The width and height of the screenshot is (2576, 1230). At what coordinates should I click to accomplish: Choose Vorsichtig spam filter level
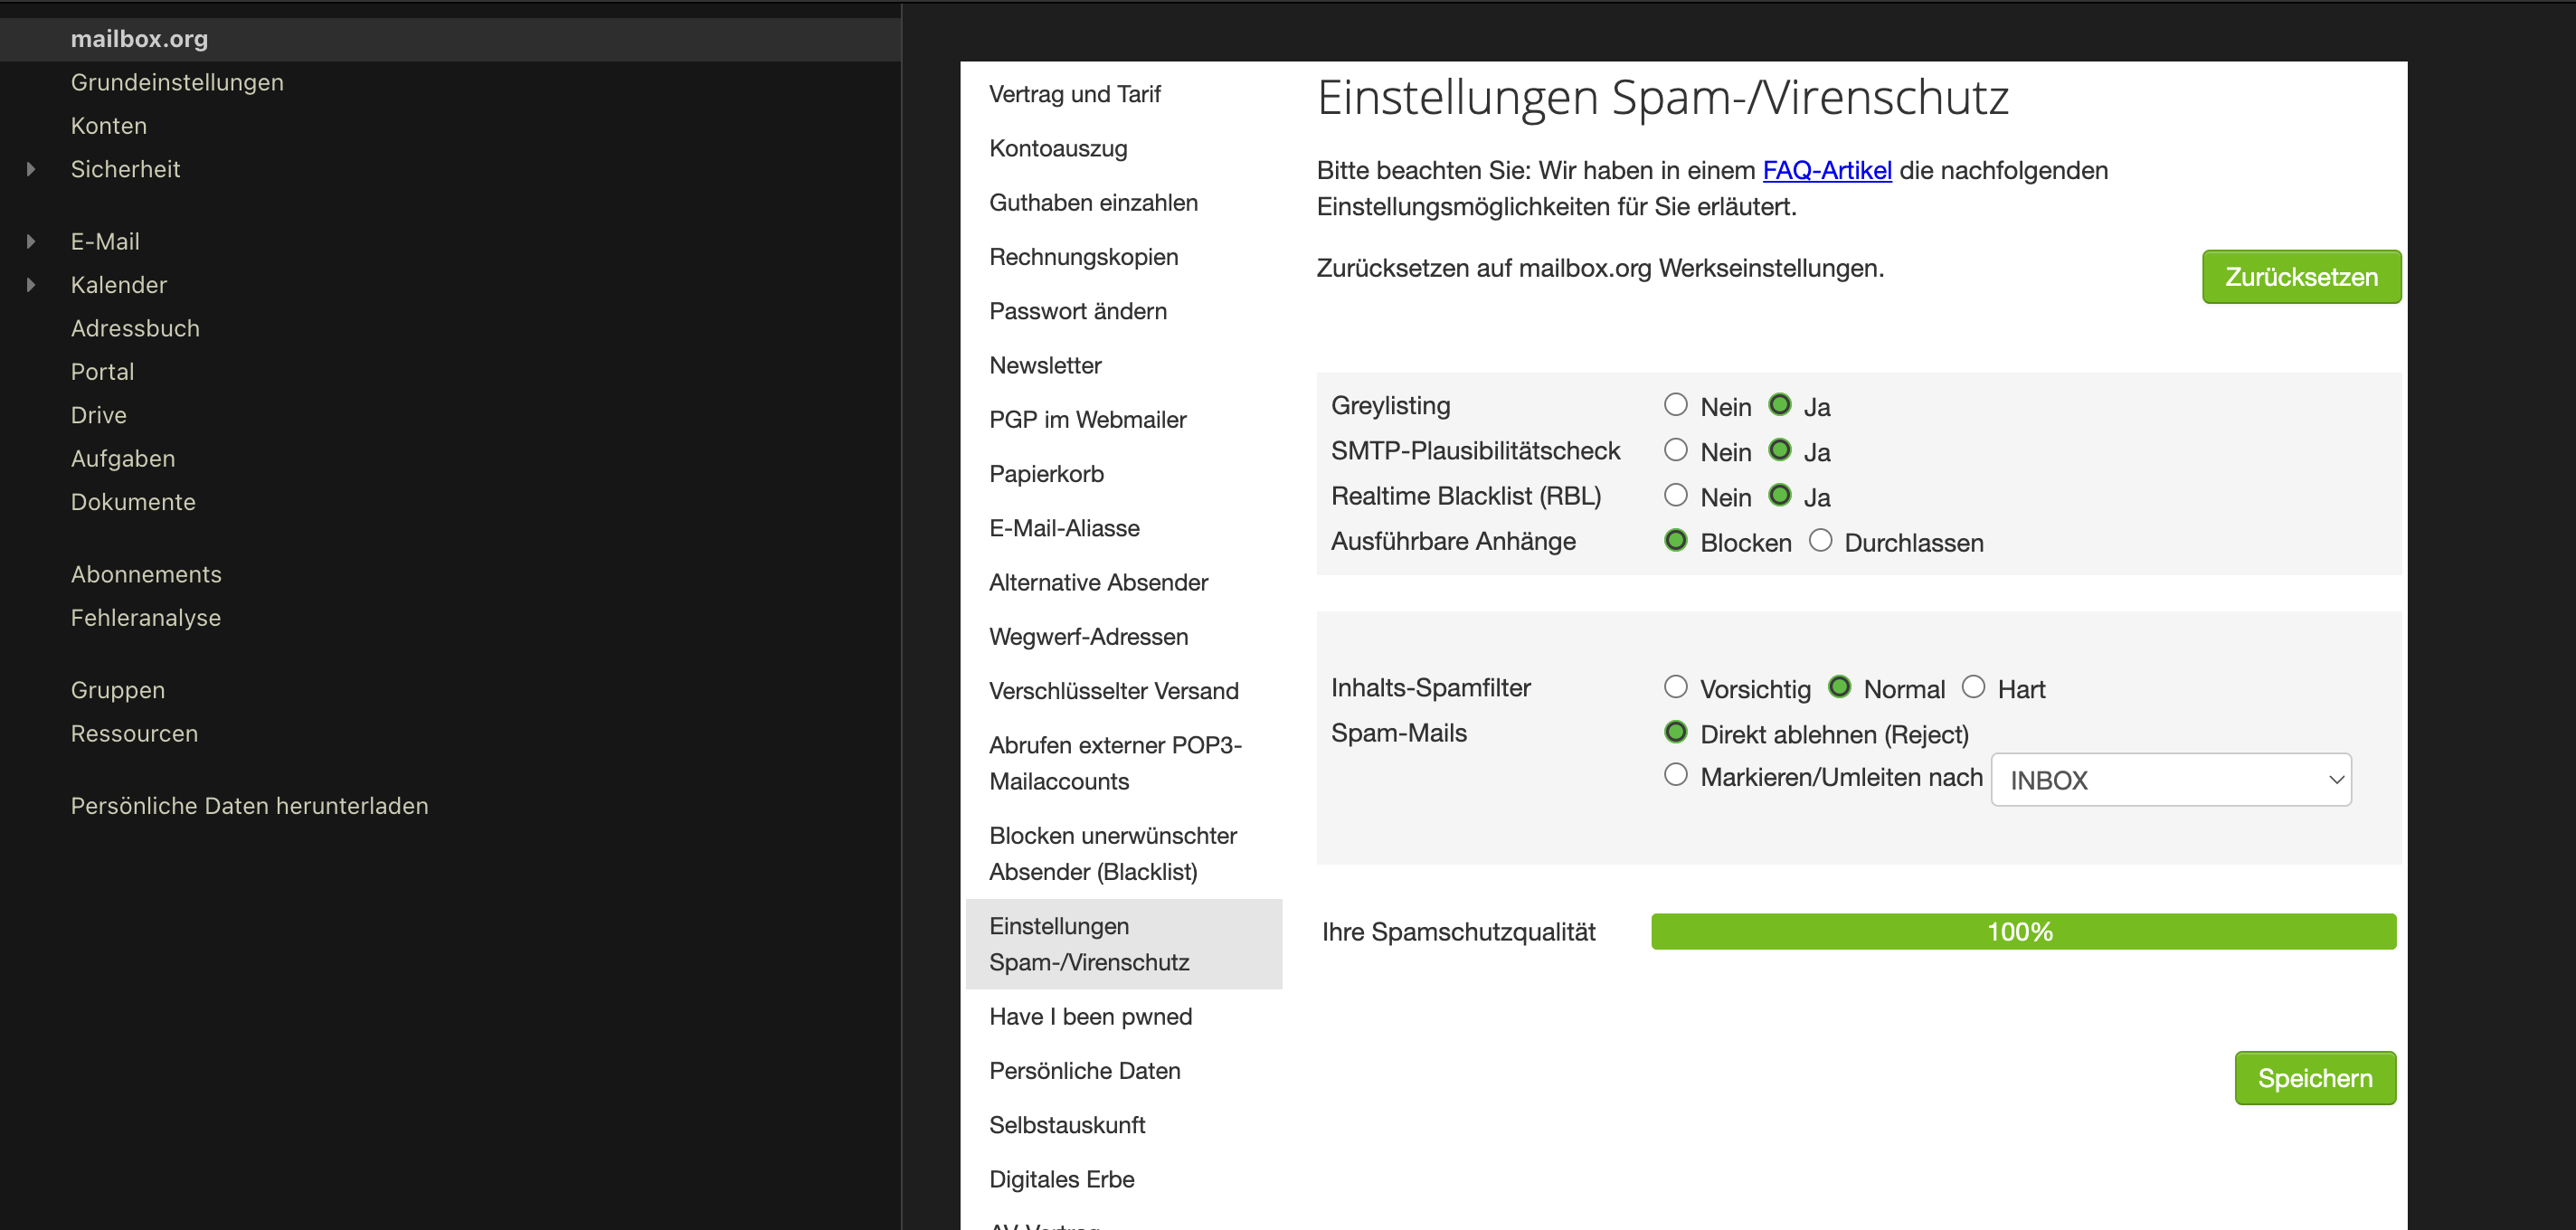tap(1675, 687)
